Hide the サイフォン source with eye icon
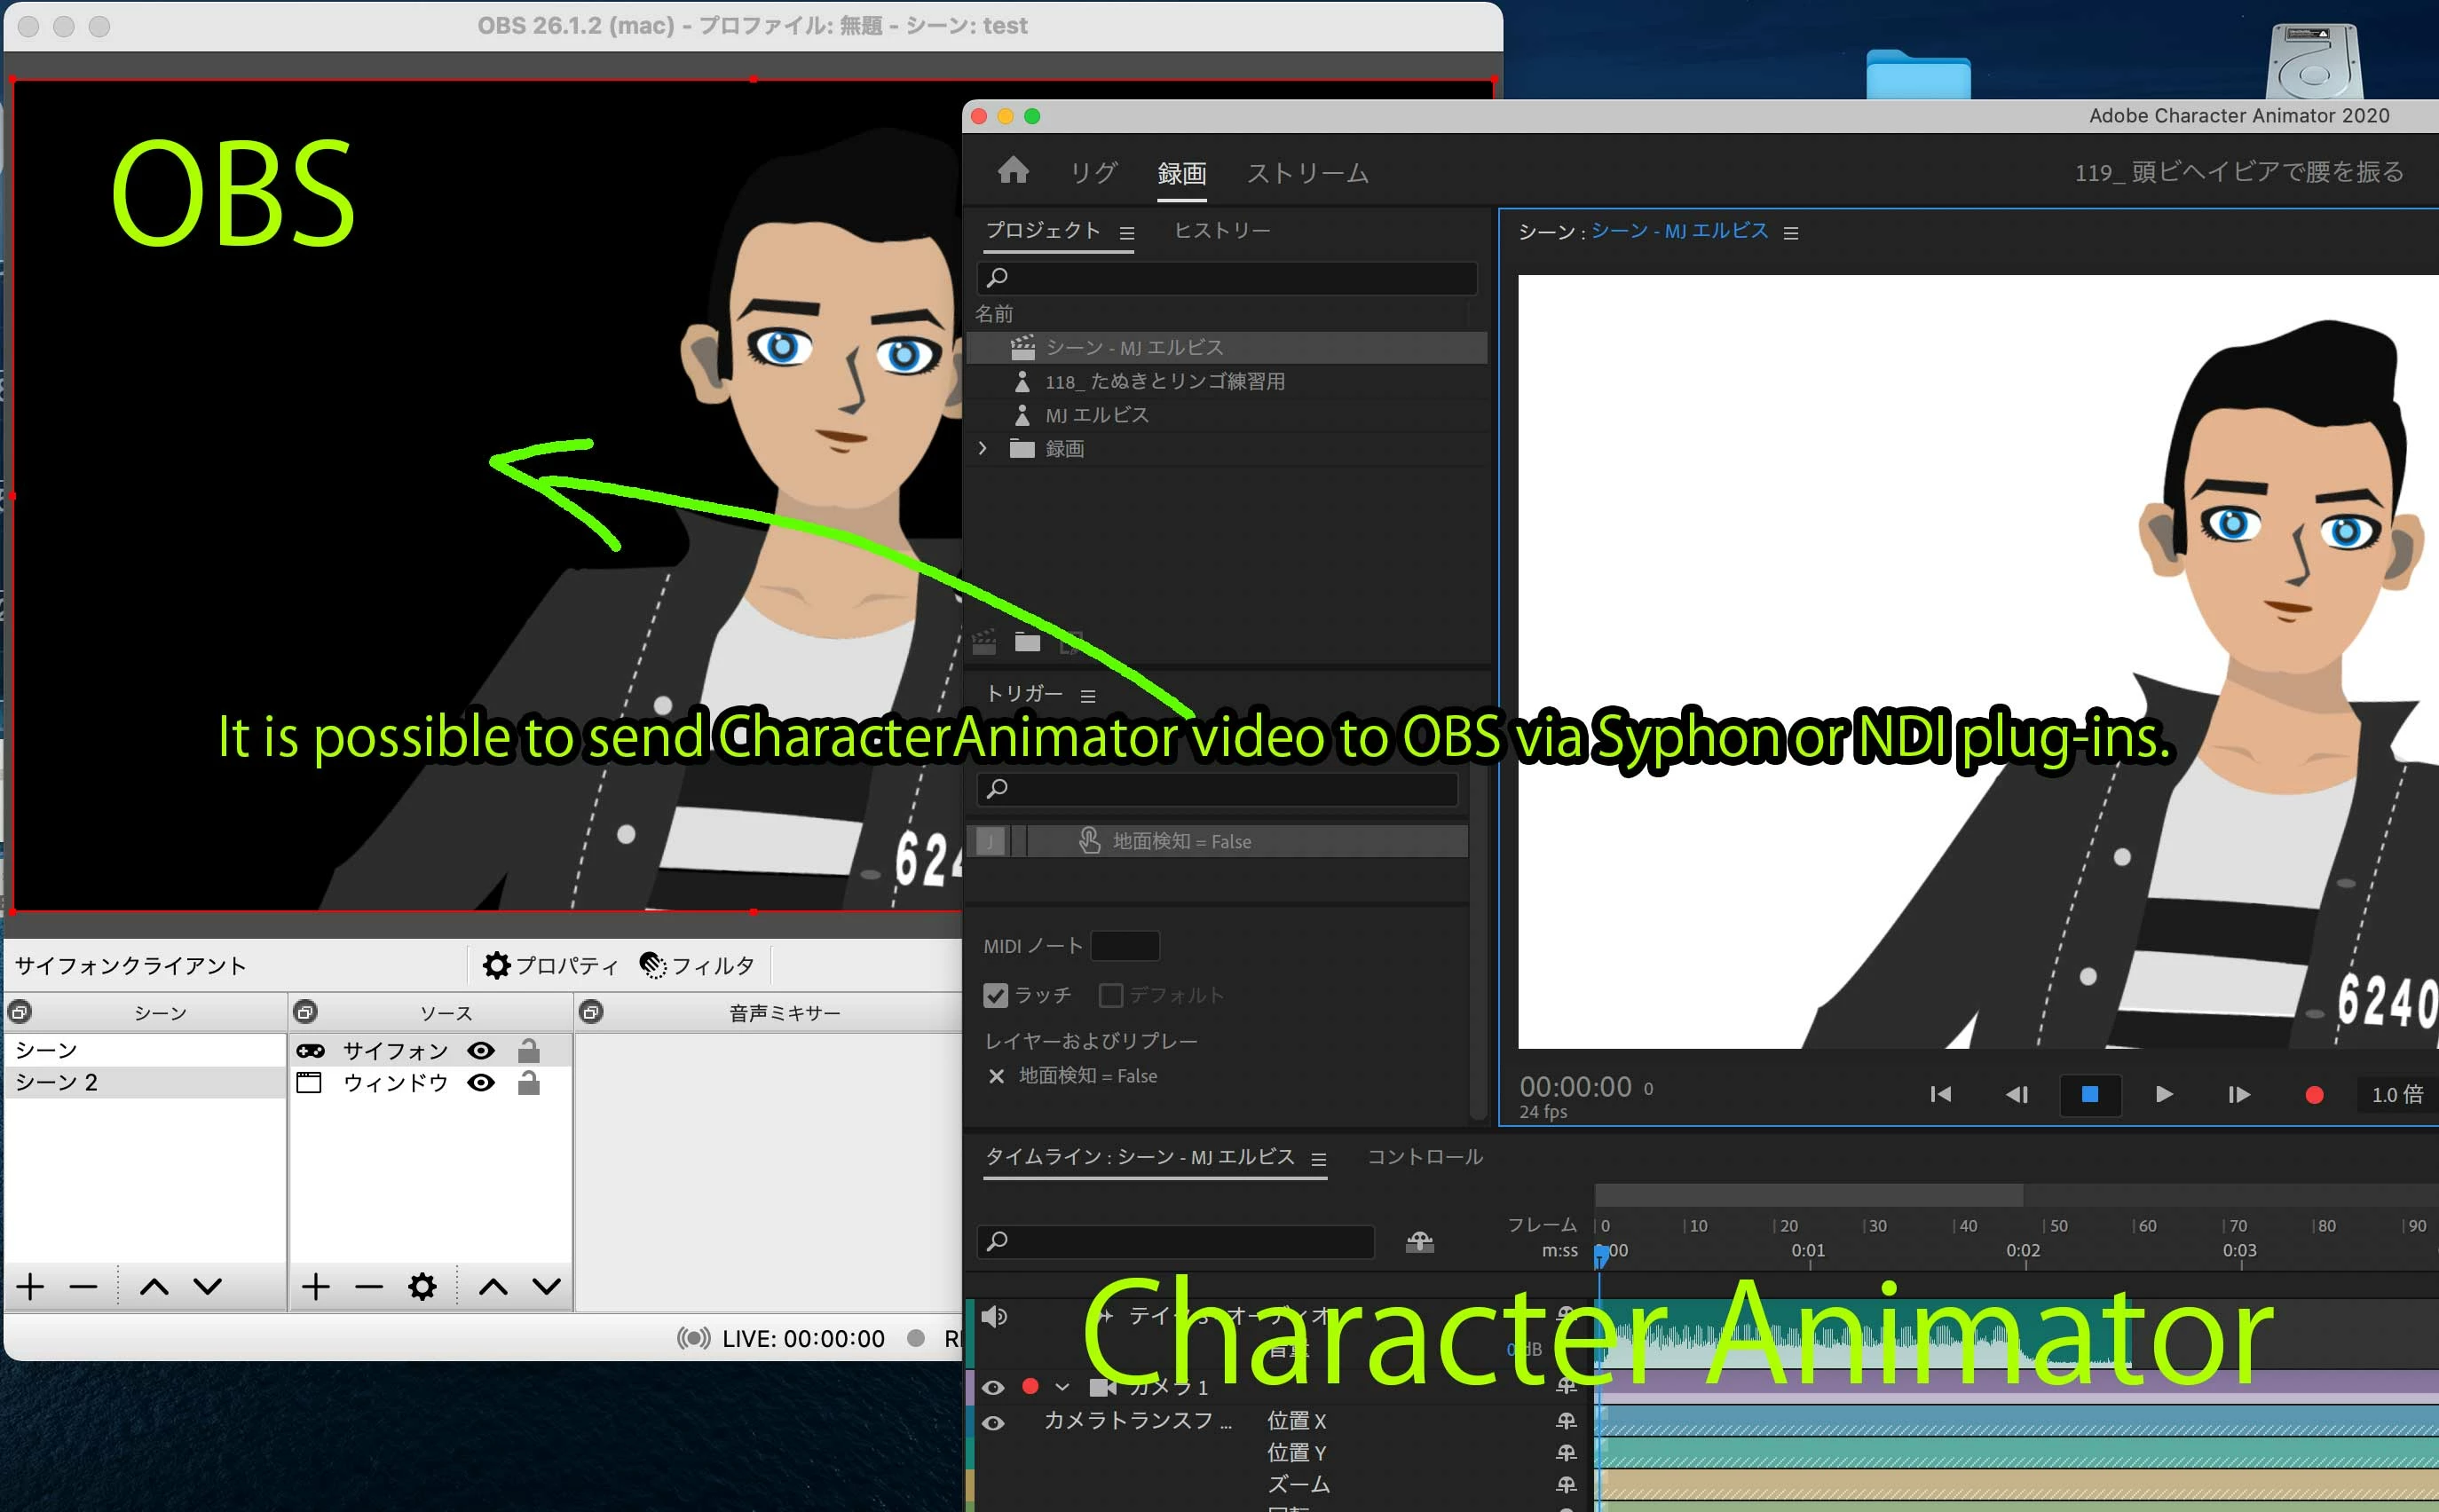The height and width of the screenshot is (1512, 2439). coord(481,1050)
